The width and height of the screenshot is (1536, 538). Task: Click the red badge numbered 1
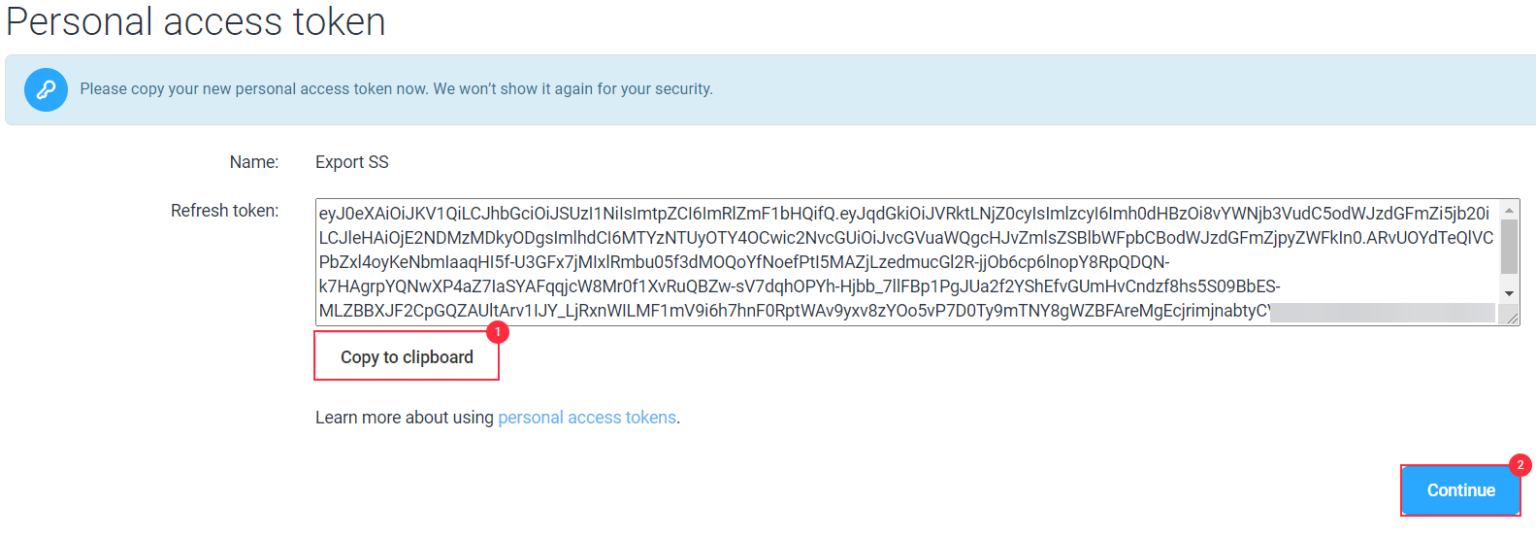(x=497, y=330)
